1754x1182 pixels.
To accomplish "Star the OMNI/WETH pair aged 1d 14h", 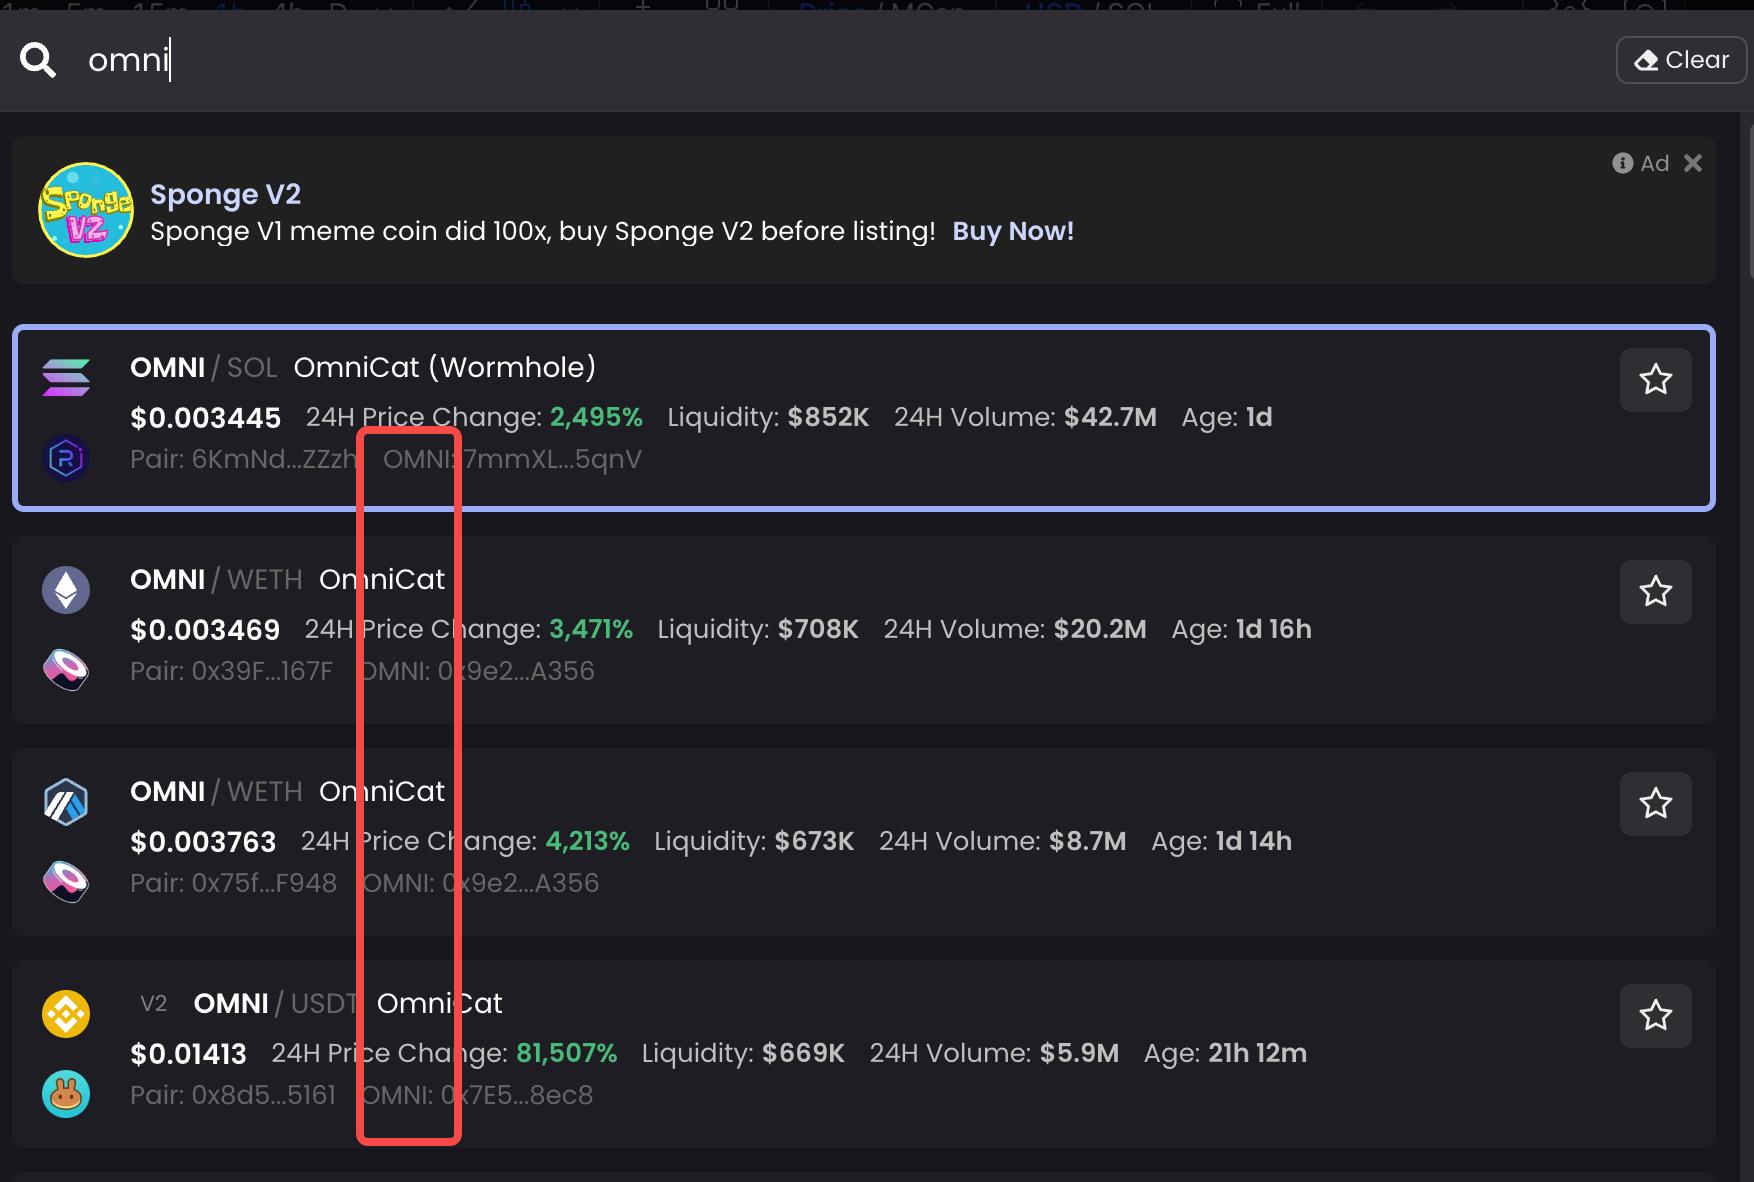I will coord(1655,804).
